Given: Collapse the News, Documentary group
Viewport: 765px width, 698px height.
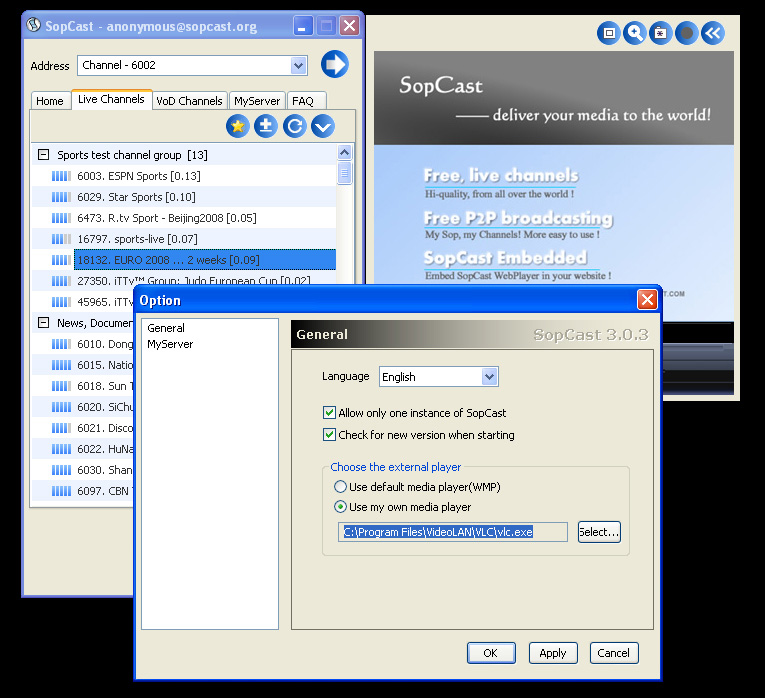Looking at the screenshot, I should tap(43, 322).
